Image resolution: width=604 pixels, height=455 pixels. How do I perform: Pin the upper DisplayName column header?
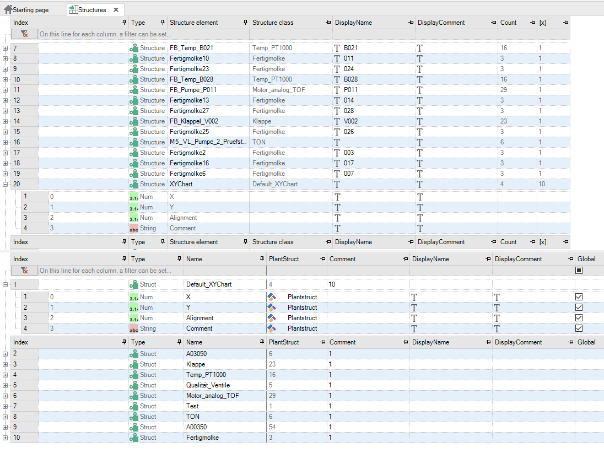click(411, 23)
